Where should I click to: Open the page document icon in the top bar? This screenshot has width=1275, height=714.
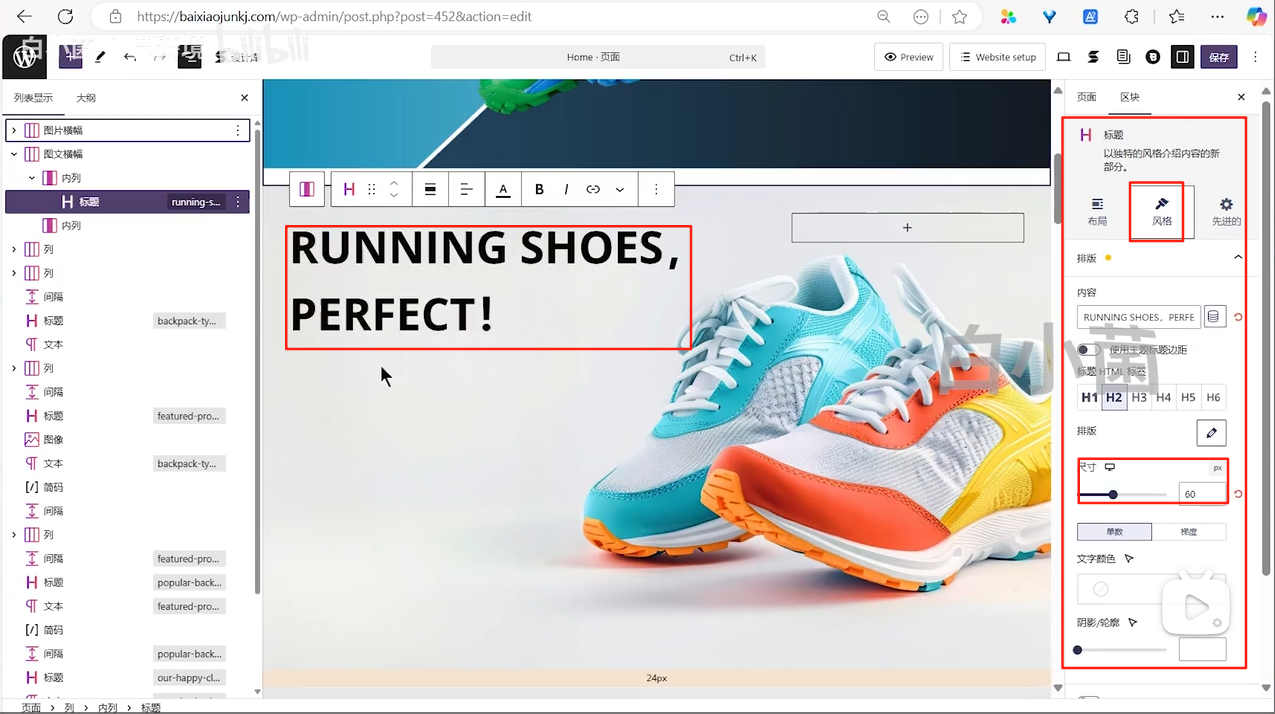[x=1123, y=57]
